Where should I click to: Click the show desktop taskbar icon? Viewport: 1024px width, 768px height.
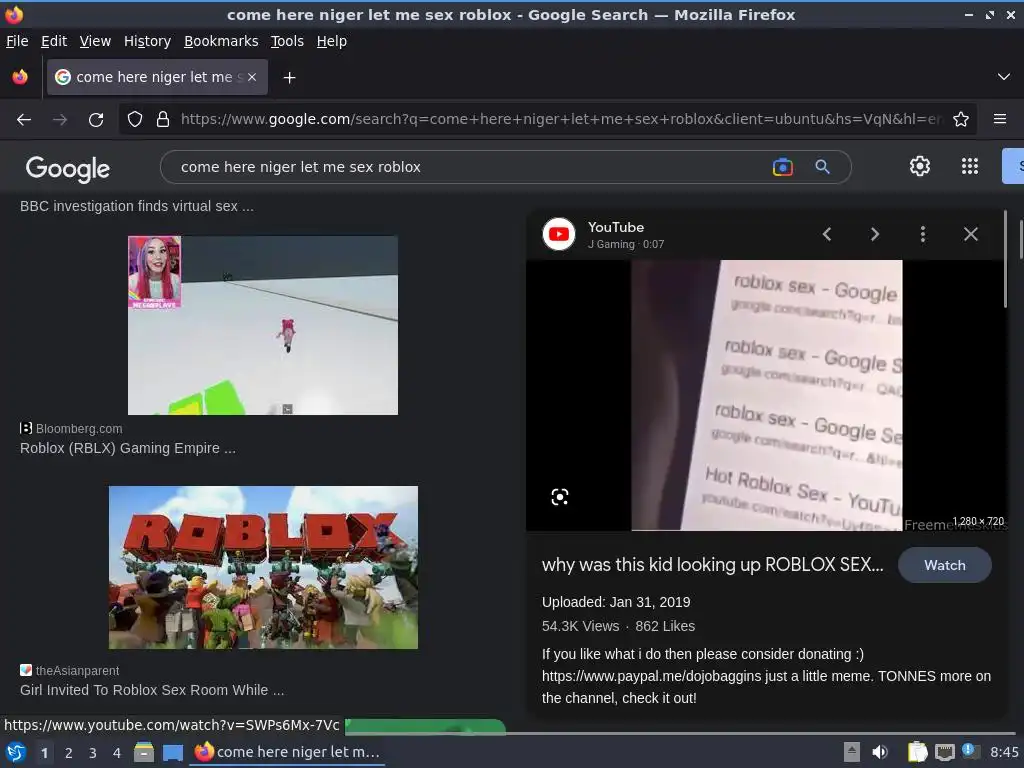pos(173,753)
